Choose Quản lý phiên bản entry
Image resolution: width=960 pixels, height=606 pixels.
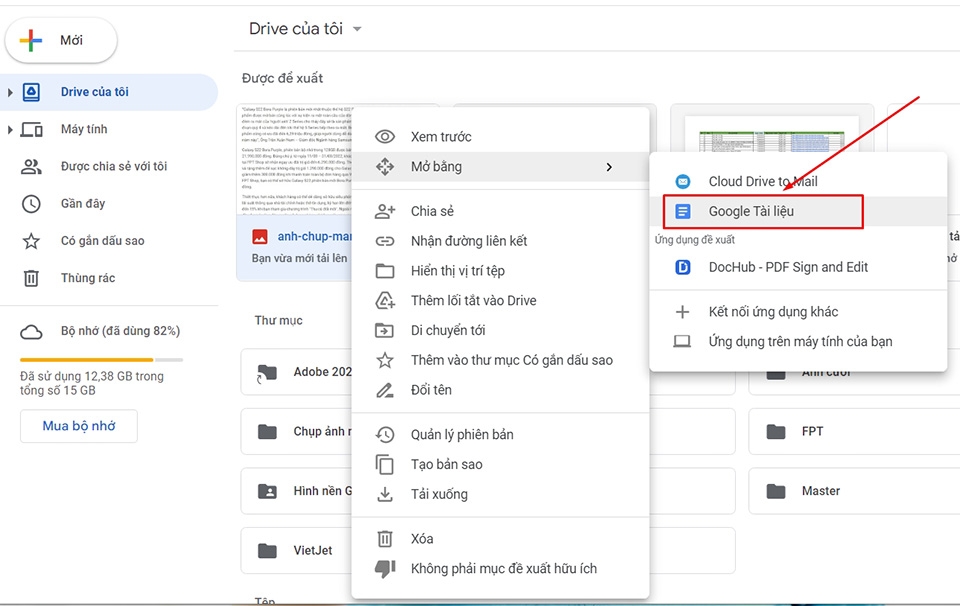[x=500, y=435]
